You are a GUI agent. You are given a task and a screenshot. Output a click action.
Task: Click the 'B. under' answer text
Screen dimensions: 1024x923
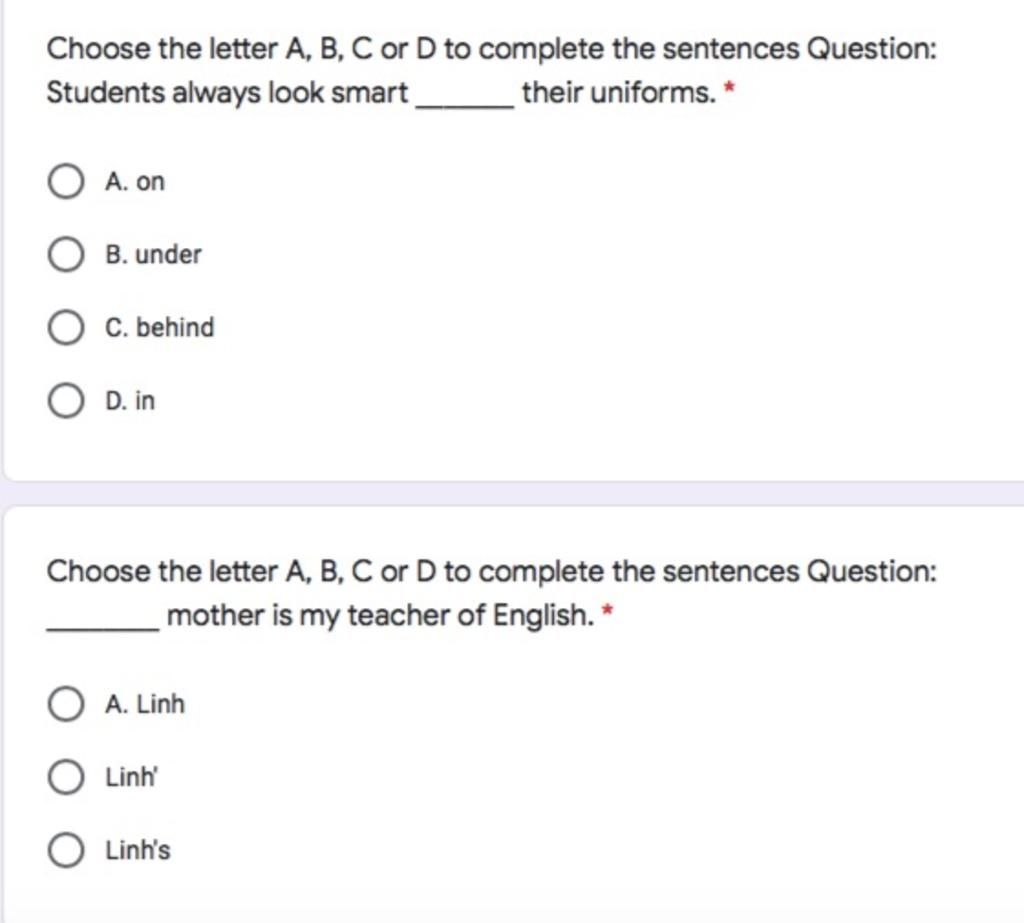pos(153,255)
